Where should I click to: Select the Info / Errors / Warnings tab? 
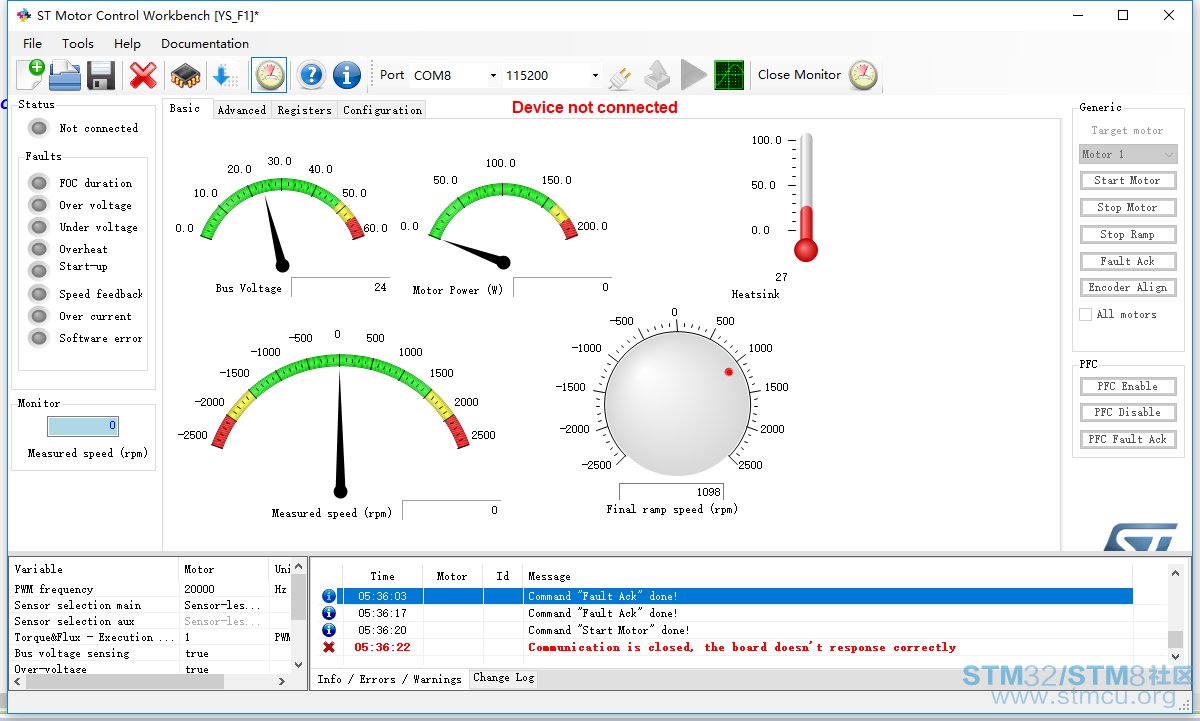click(x=389, y=679)
